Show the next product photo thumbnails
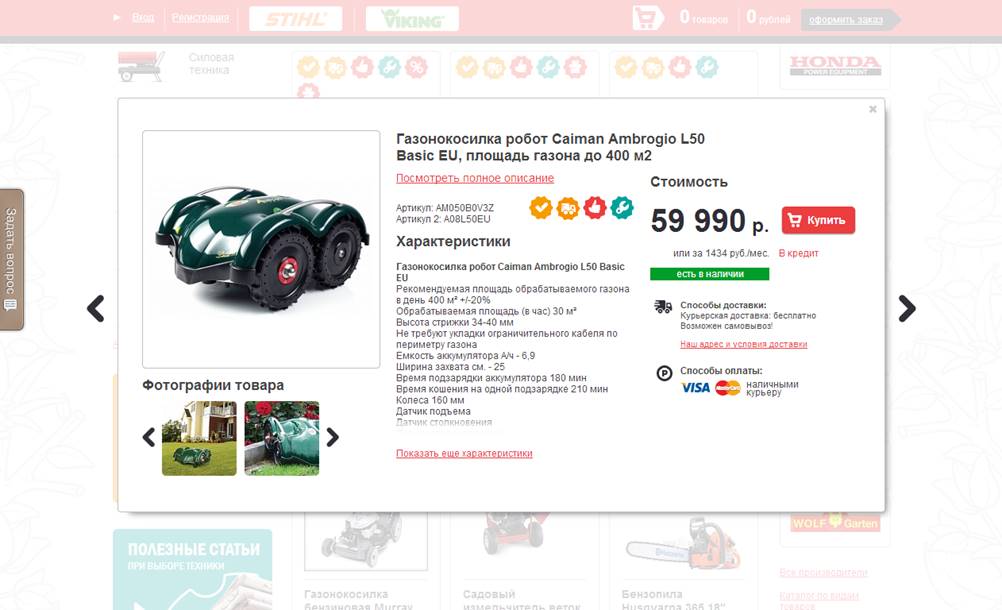 (332, 438)
